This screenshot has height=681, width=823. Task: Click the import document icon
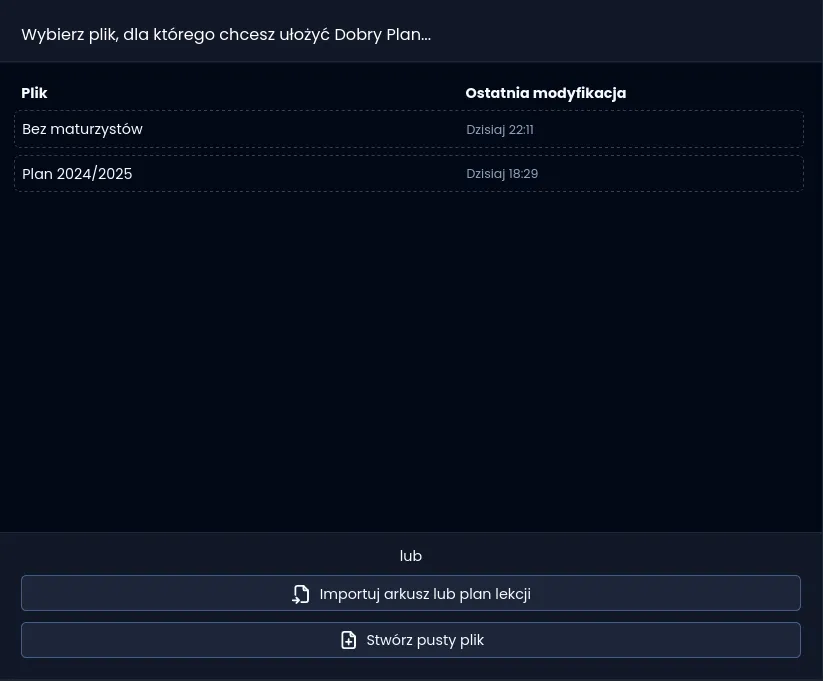[x=301, y=594]
